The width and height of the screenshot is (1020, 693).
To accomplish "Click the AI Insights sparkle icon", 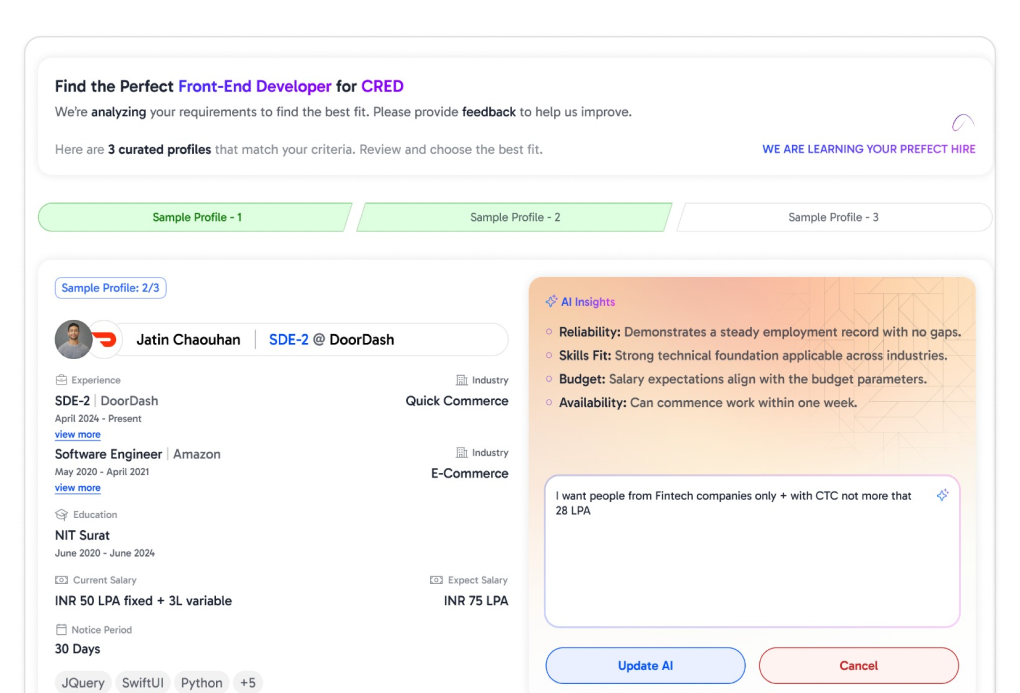I will tap(551, 301).
